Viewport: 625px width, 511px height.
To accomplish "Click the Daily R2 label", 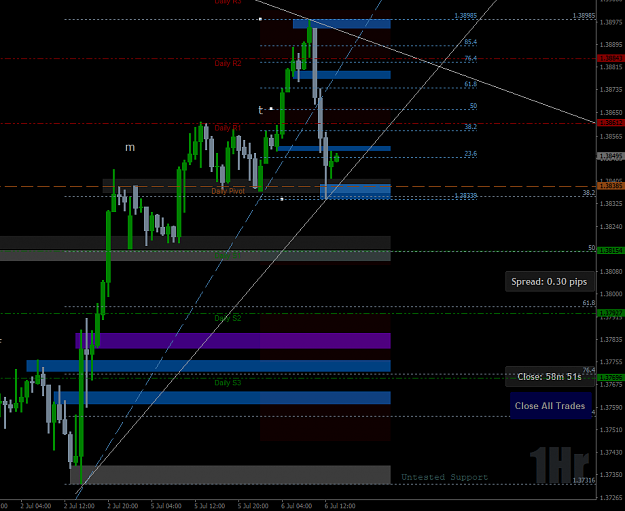I will point(228,63).
